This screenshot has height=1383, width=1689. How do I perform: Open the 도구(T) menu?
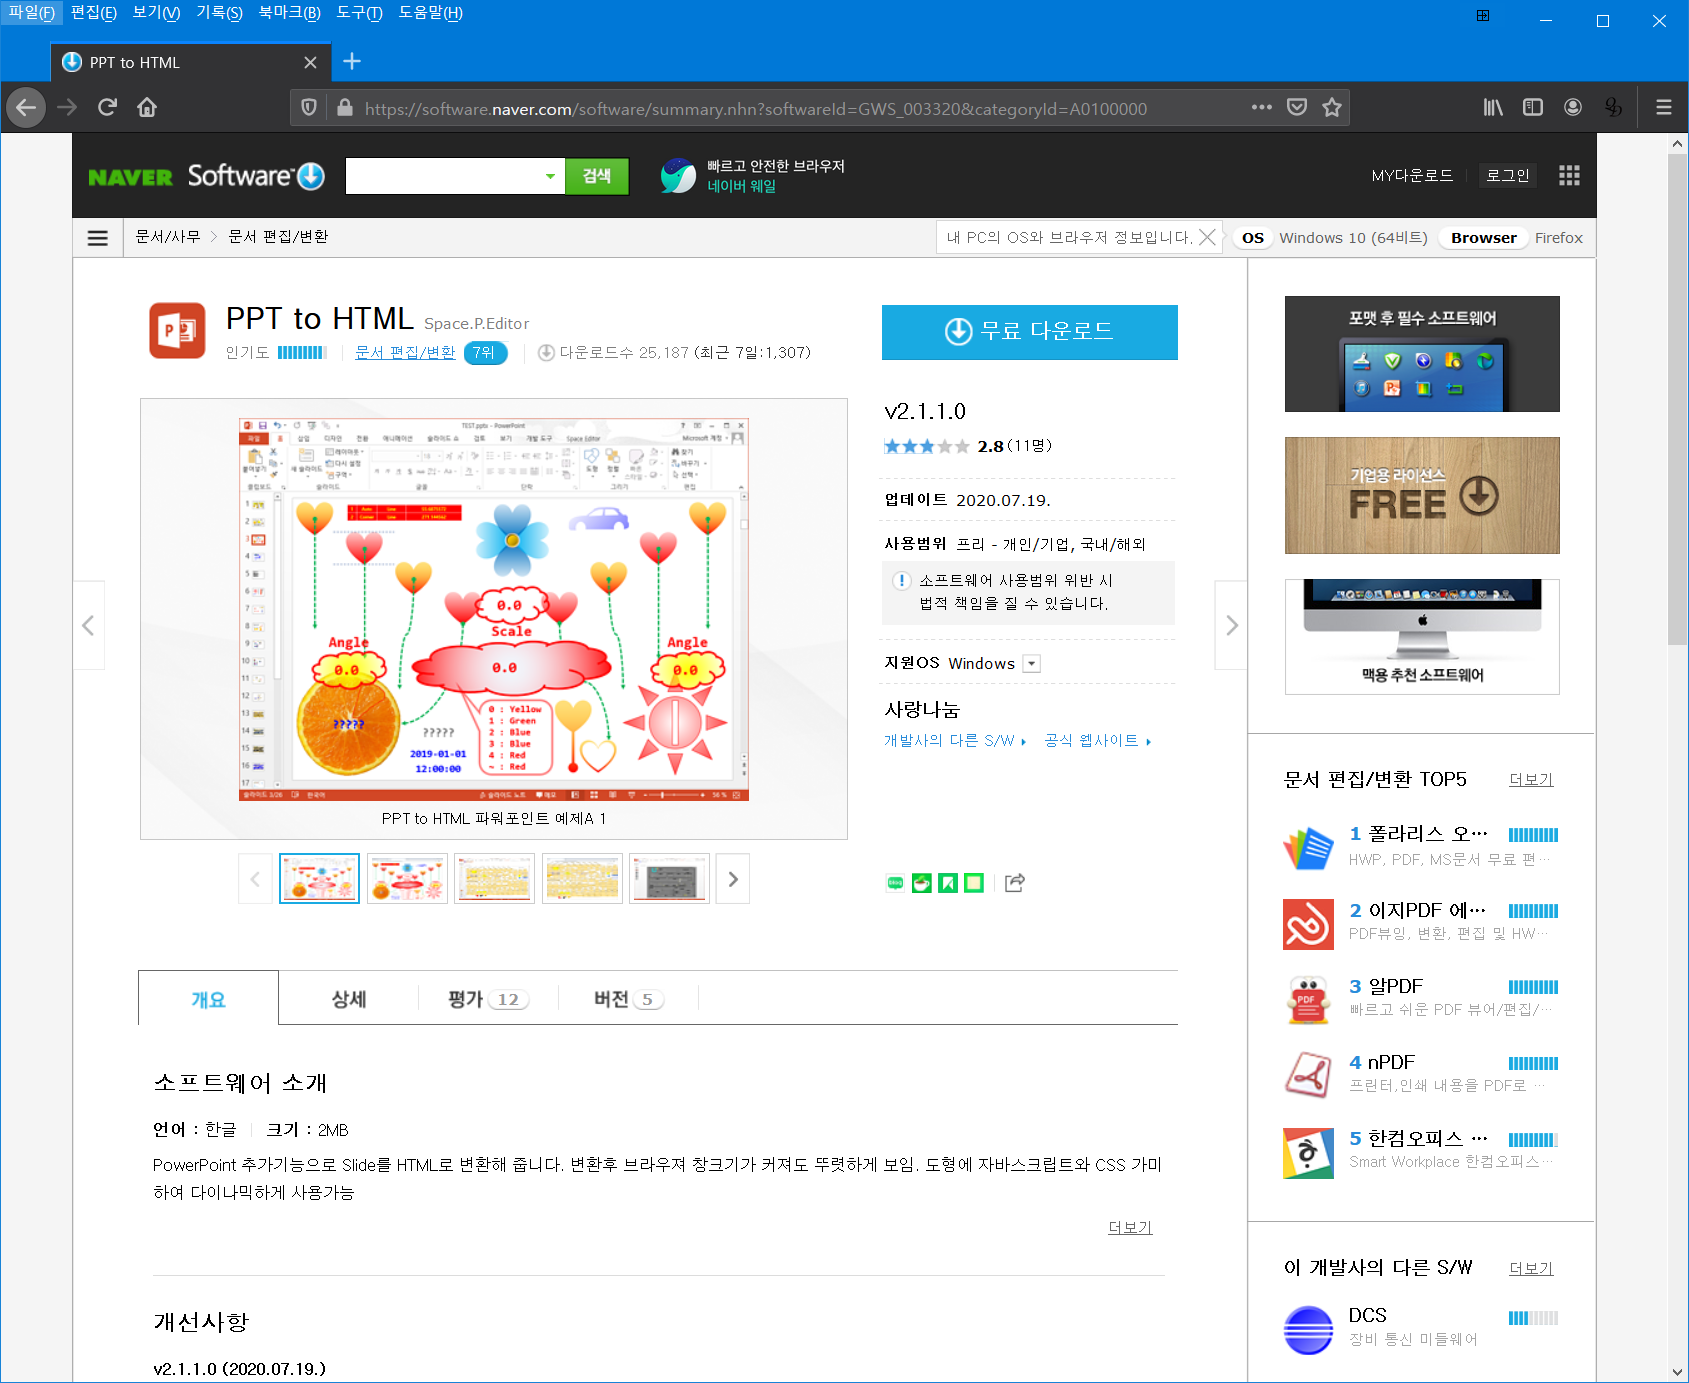(359, 13)
